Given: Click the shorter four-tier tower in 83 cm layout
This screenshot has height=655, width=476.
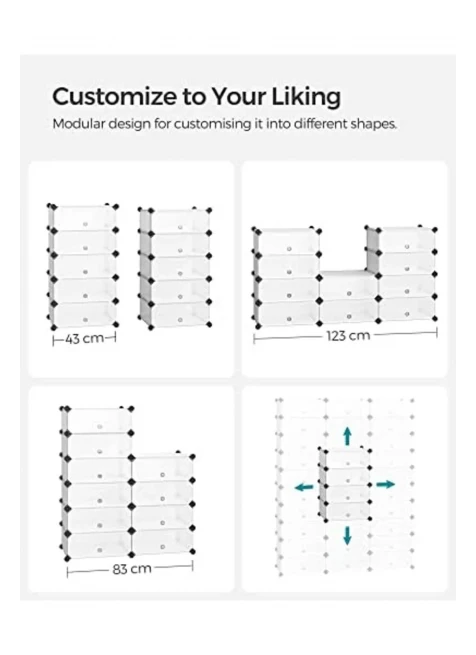Looking at the screenshot, I should click(x=163, y=504).
